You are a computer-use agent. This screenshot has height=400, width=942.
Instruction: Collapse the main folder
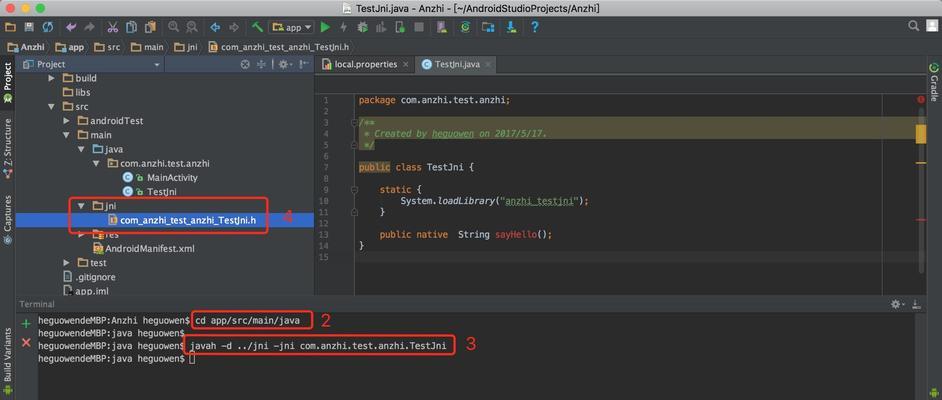click(66, 135)
